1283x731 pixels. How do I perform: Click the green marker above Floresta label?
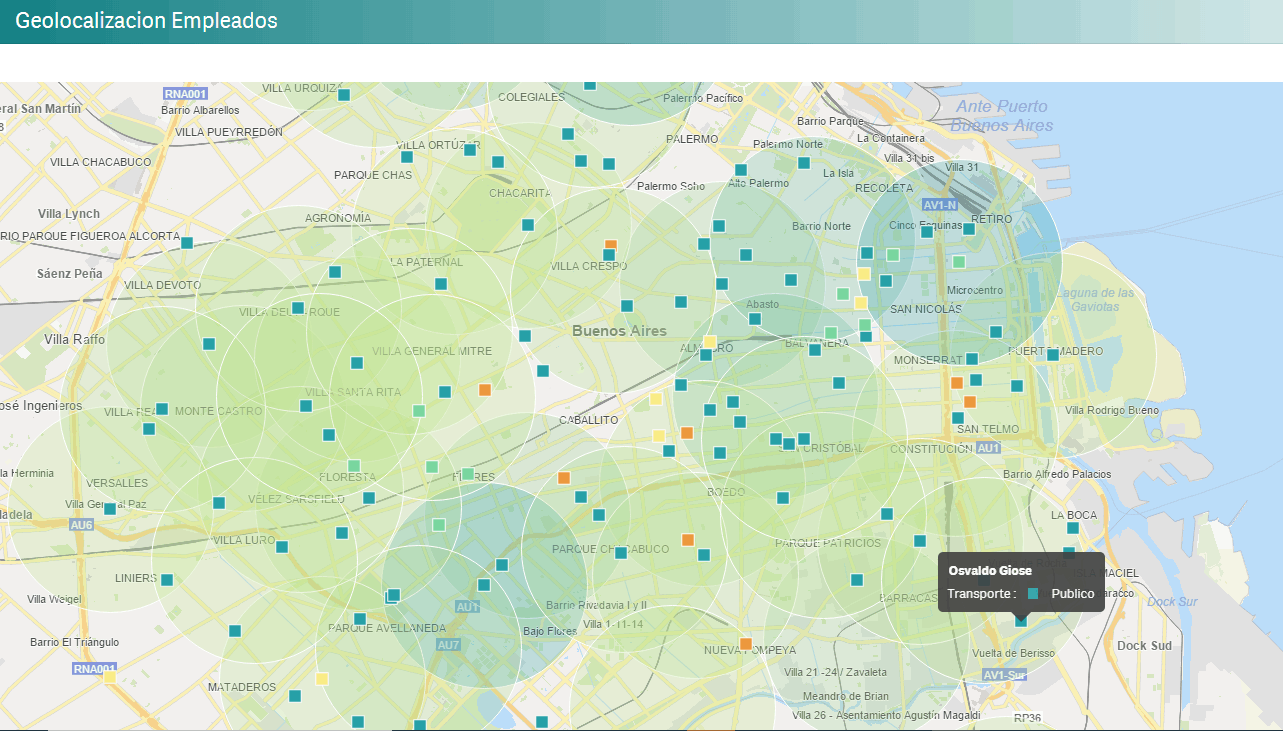[353, 466]
